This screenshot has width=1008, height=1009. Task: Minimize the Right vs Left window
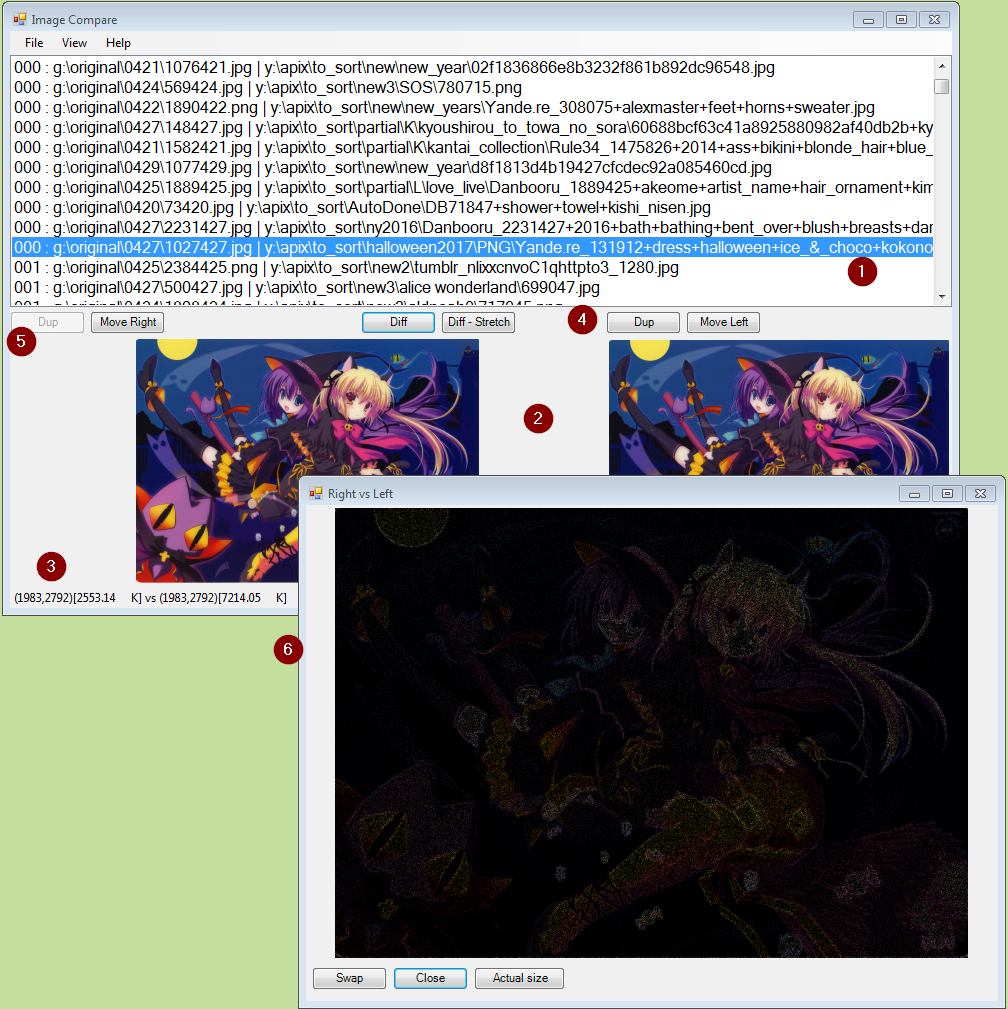click(x=914, y=494)
